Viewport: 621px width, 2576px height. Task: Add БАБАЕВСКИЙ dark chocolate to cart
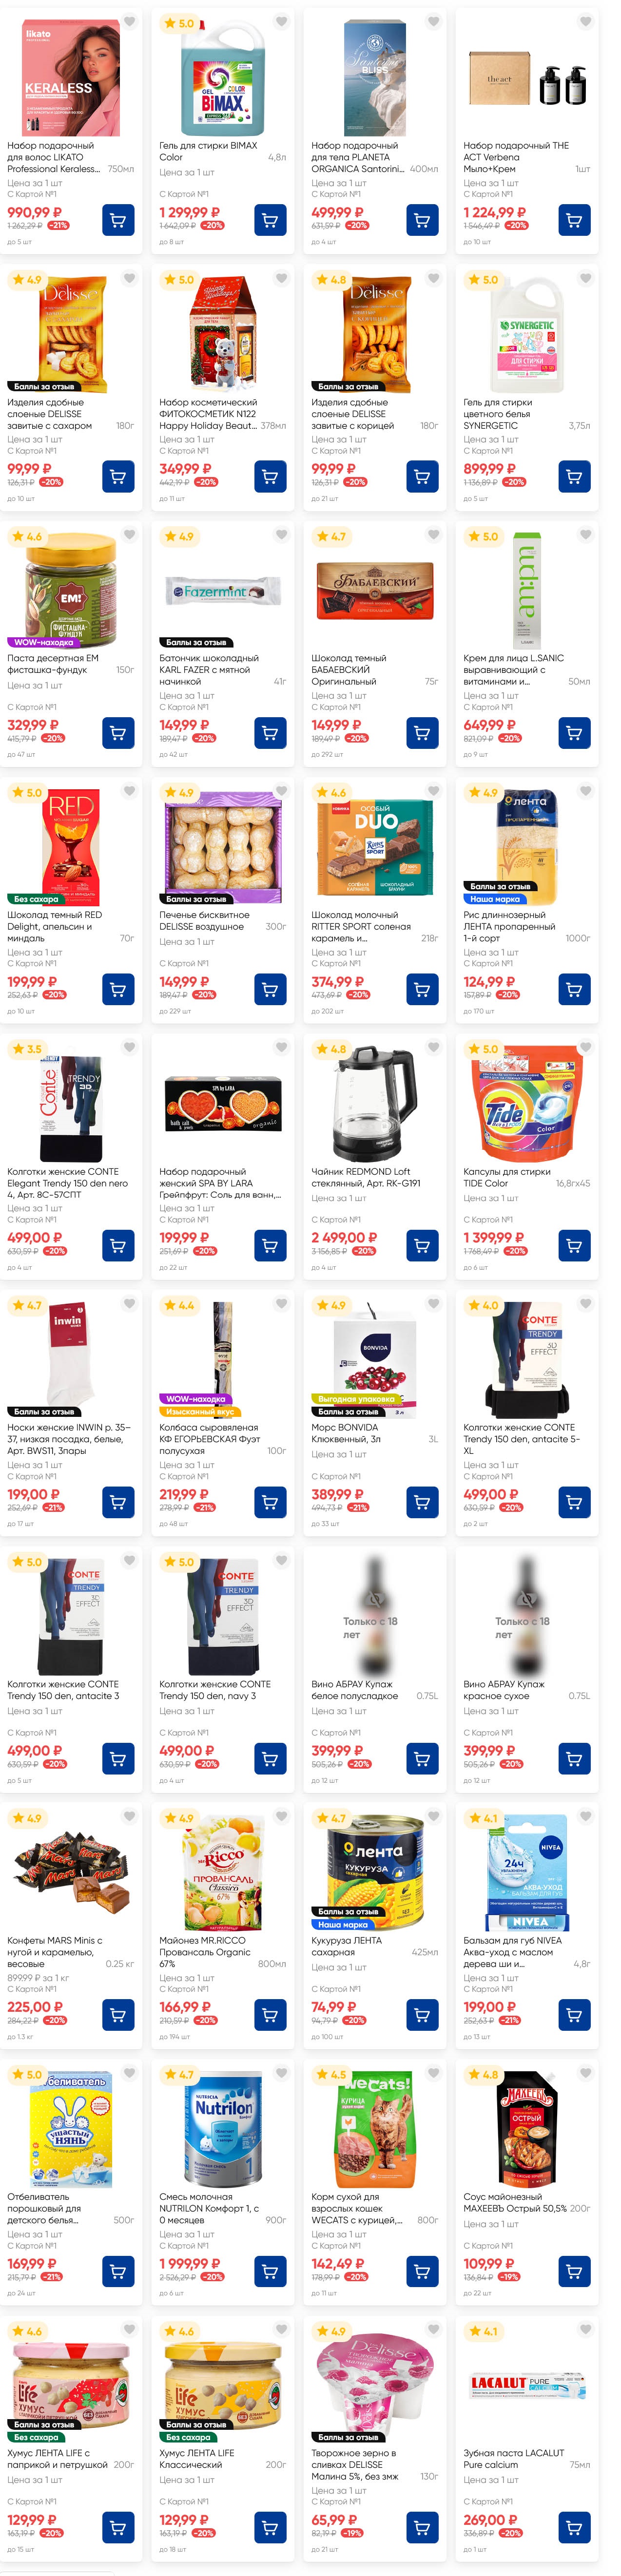pos(422,733)
